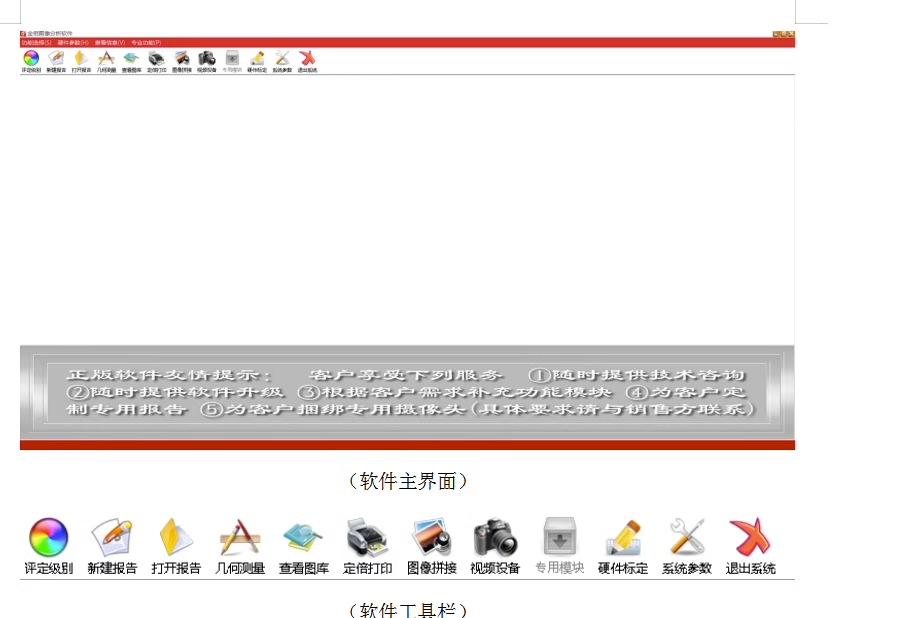
Task: Expand the 查看信息(V) menu
Action: click(110, 43)
